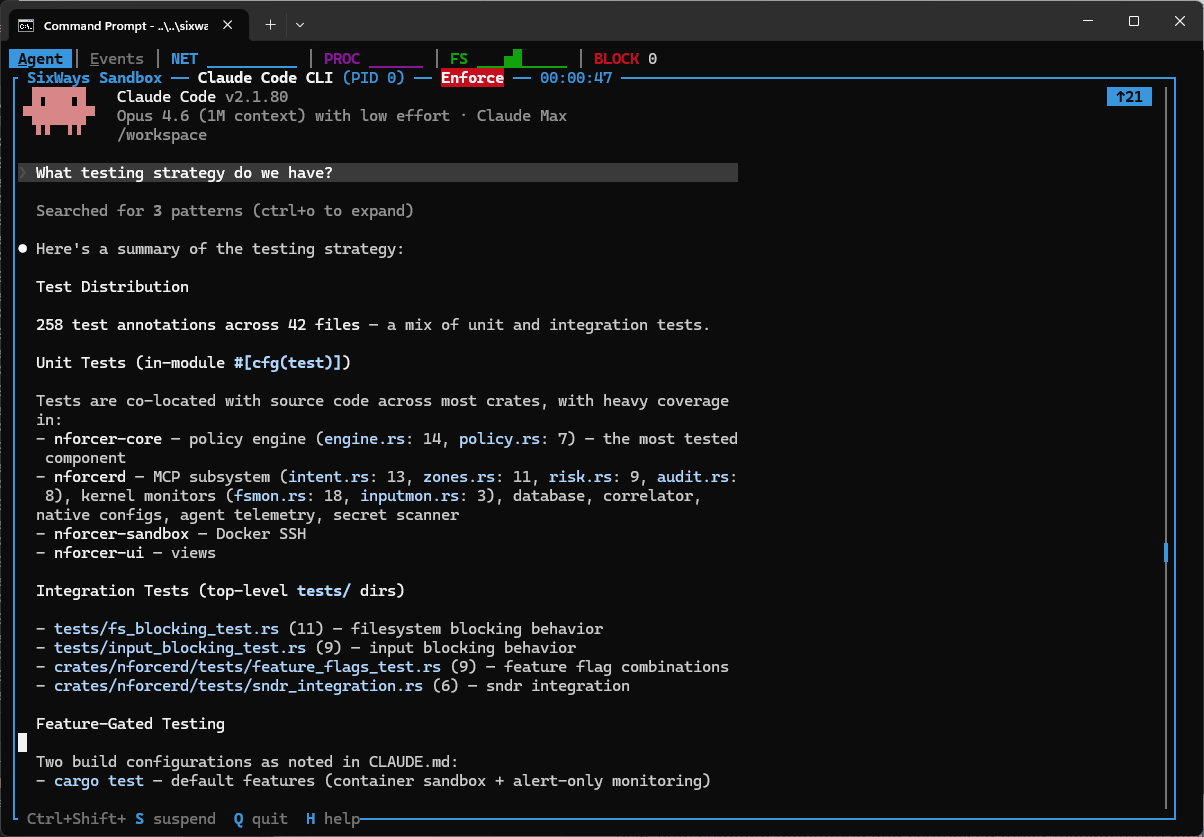Click the blue scrollbar marker on right edge

coord(1165,550)
